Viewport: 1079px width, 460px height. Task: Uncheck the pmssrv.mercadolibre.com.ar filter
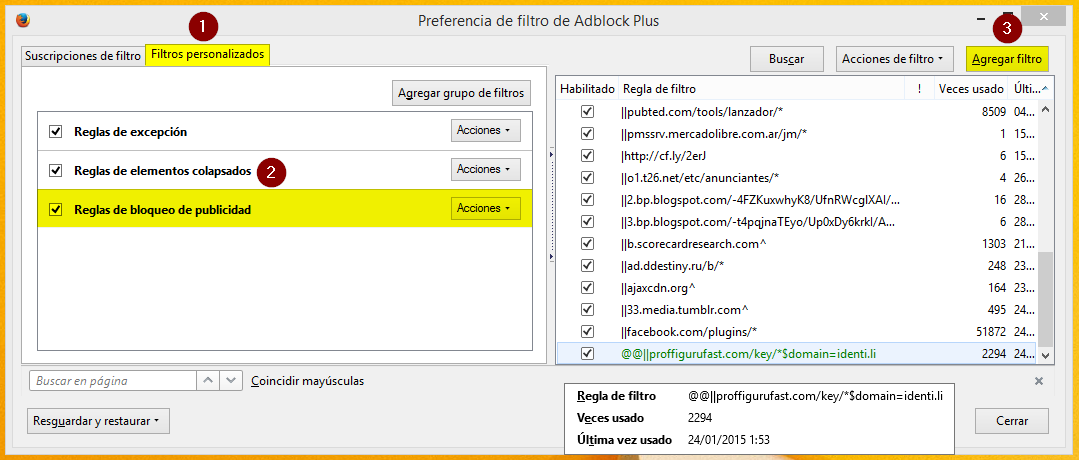587,134
